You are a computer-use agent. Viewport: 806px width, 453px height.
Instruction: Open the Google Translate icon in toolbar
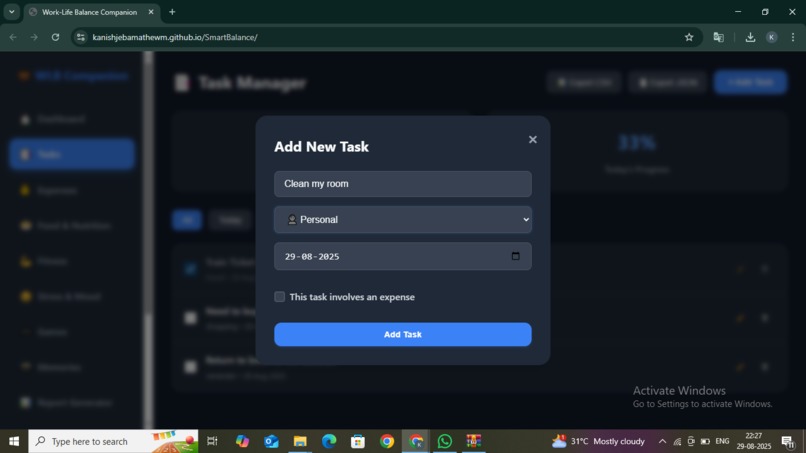(x=719, y=37)
